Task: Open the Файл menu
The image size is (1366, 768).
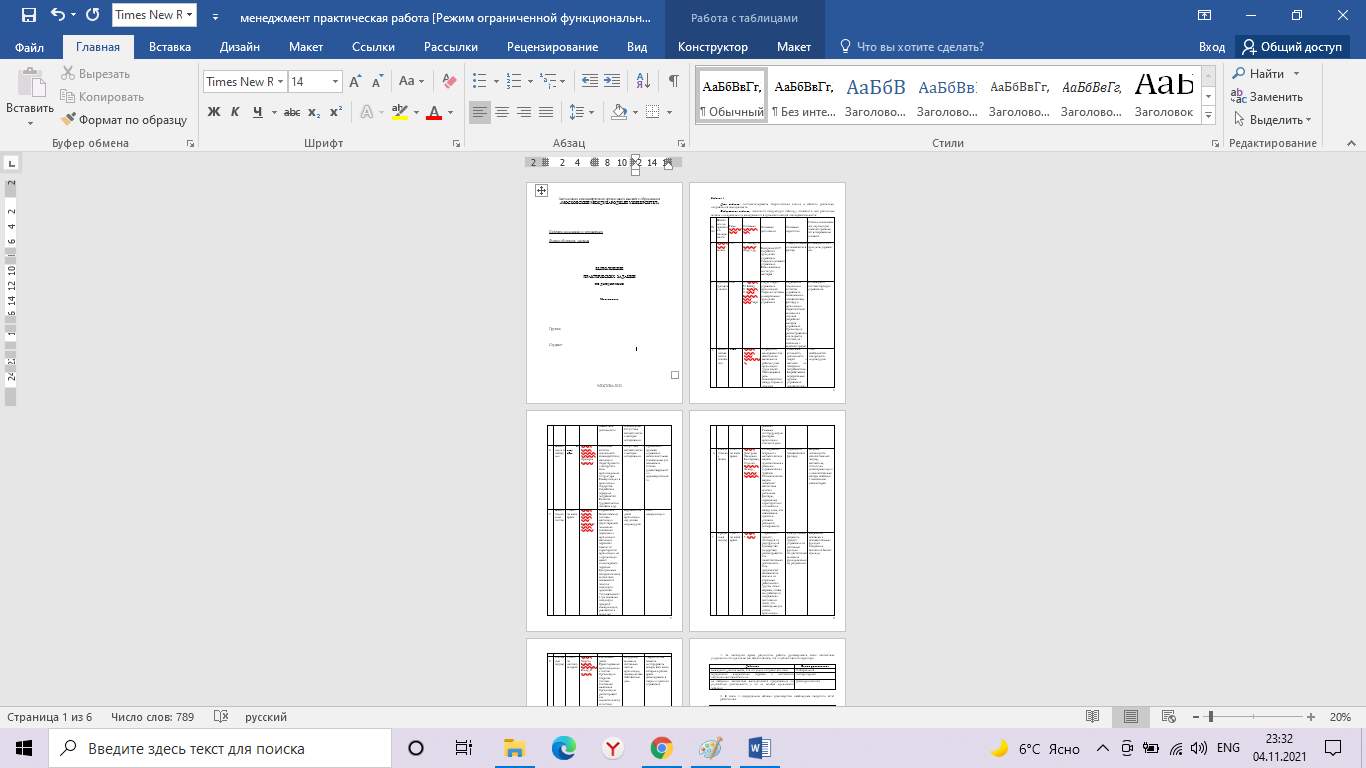Action: pos(30,47)
